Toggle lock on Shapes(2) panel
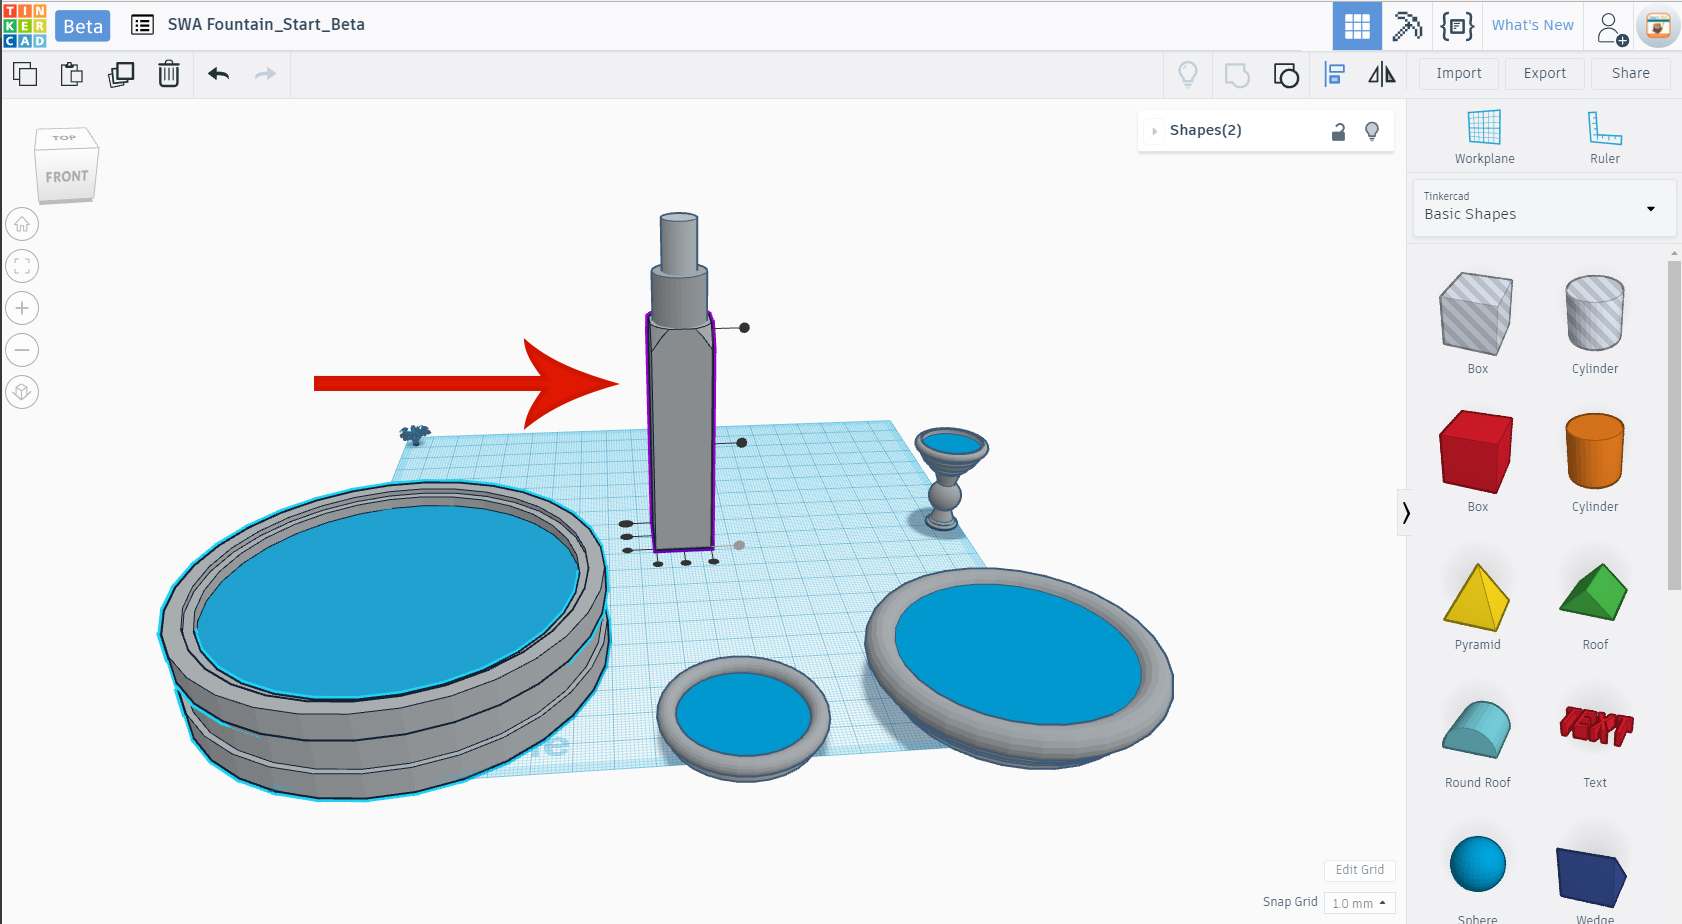 [1338, 131]
